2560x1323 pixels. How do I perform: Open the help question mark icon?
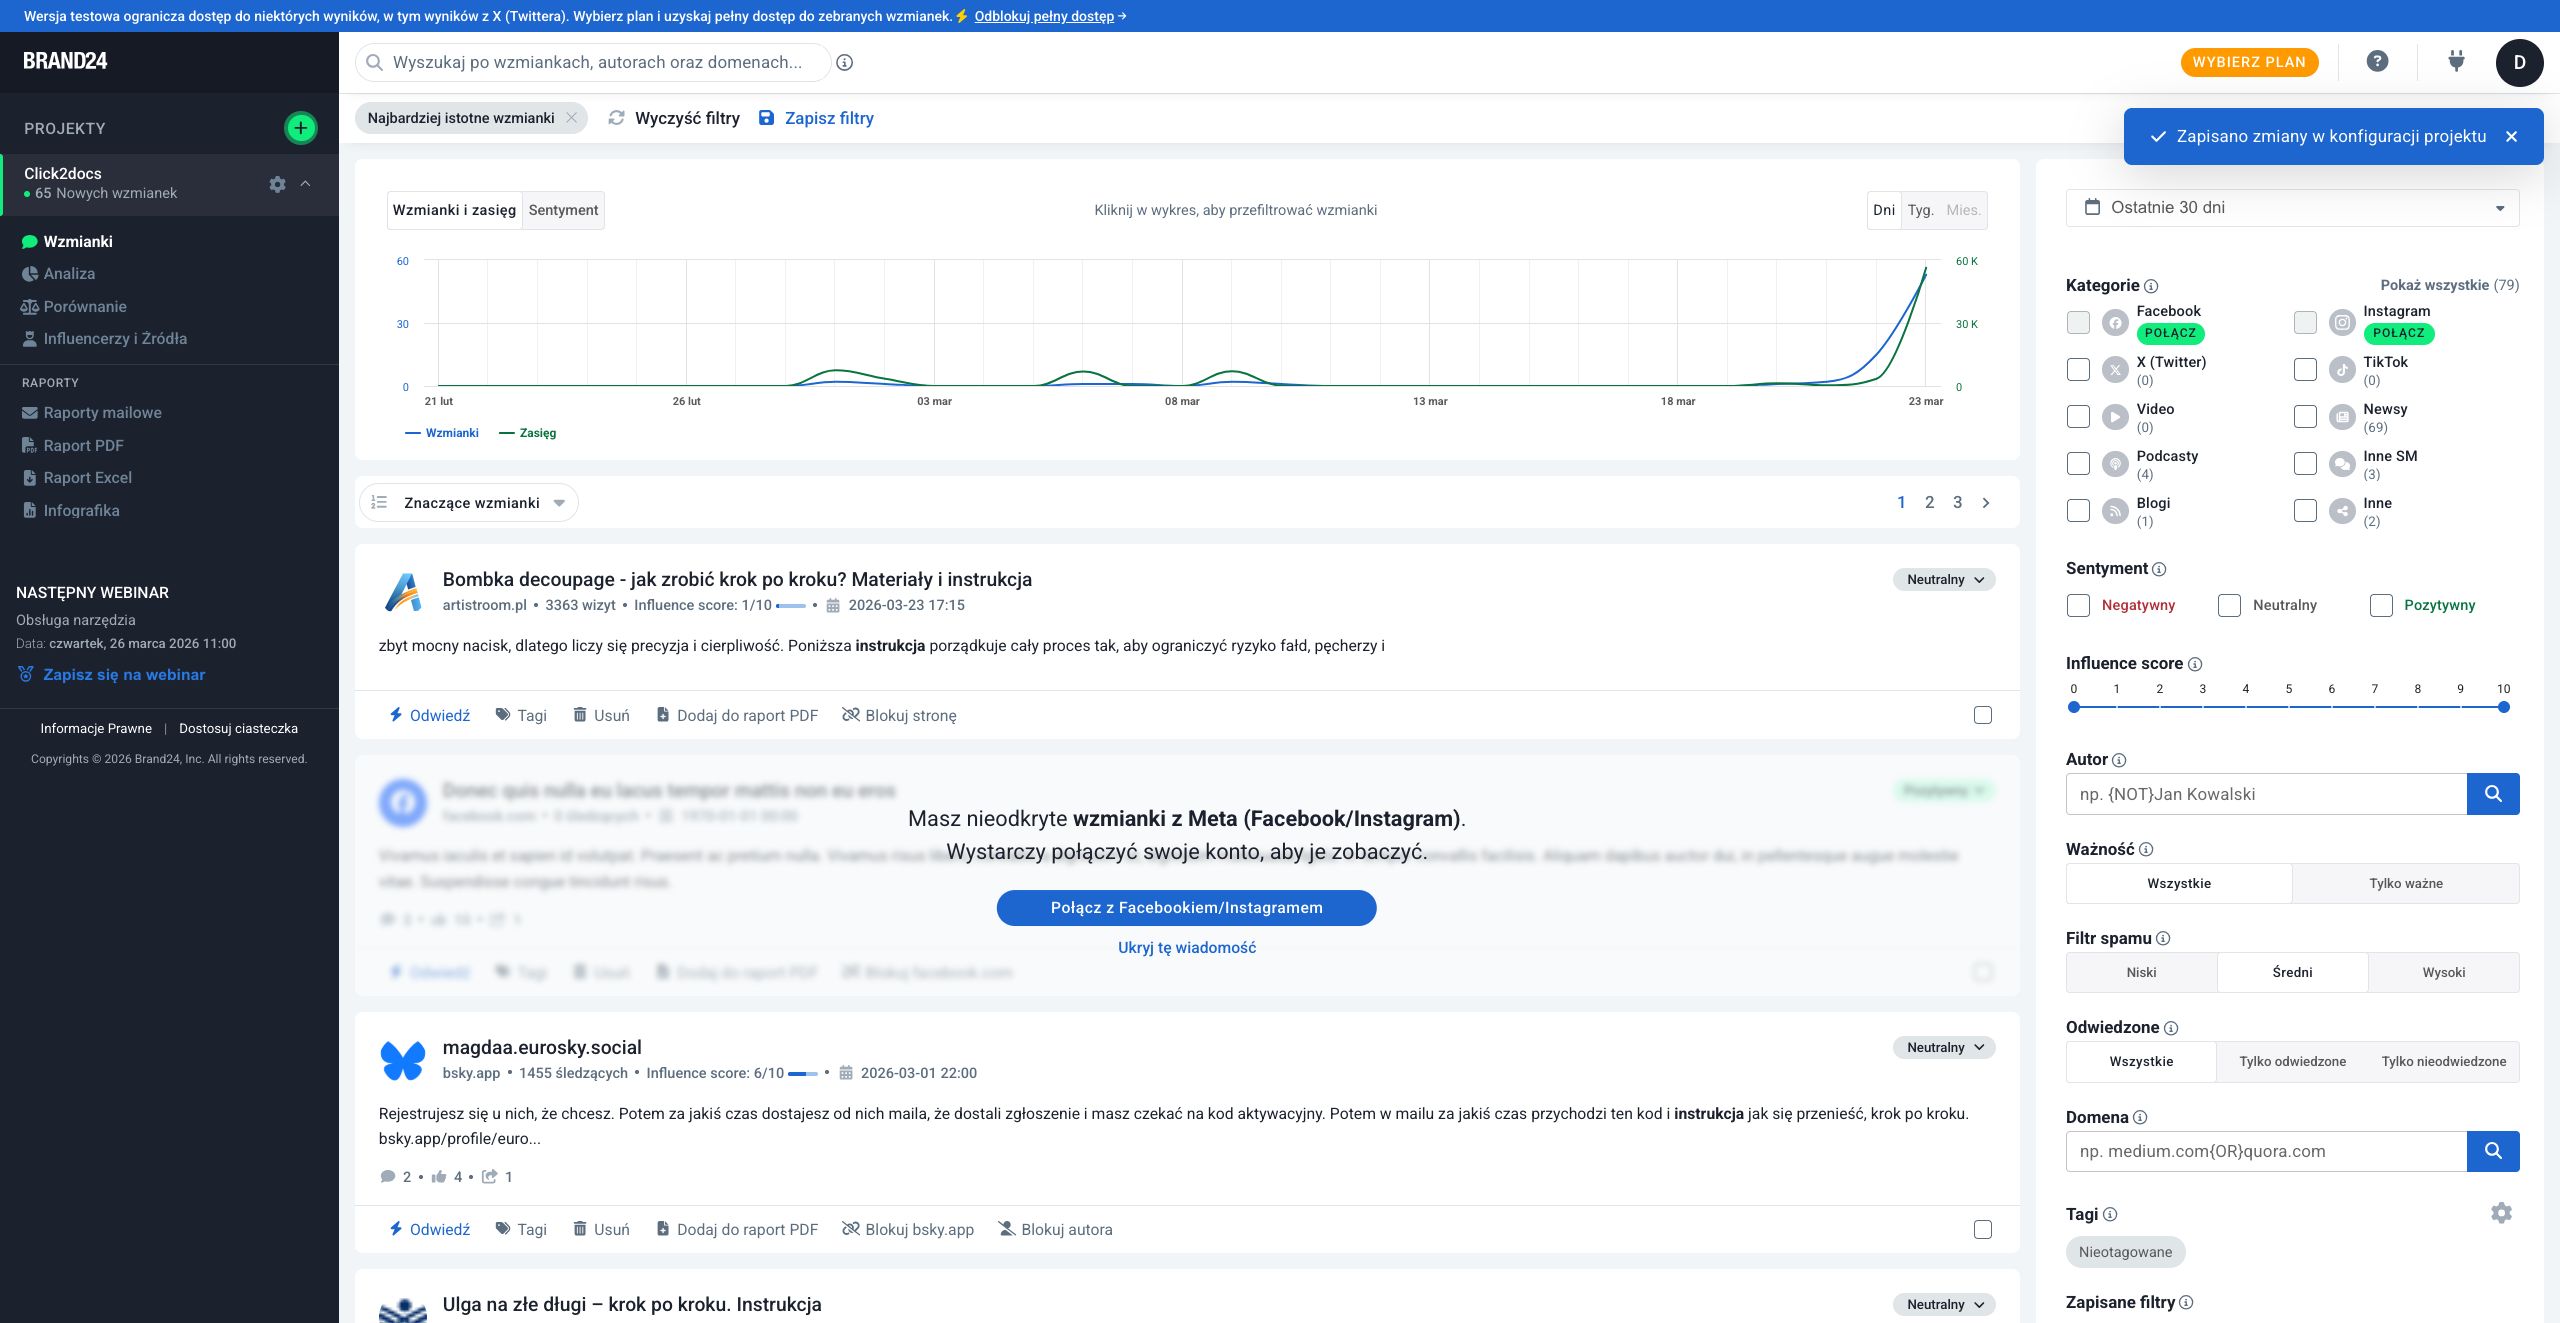pos(2377,62)
